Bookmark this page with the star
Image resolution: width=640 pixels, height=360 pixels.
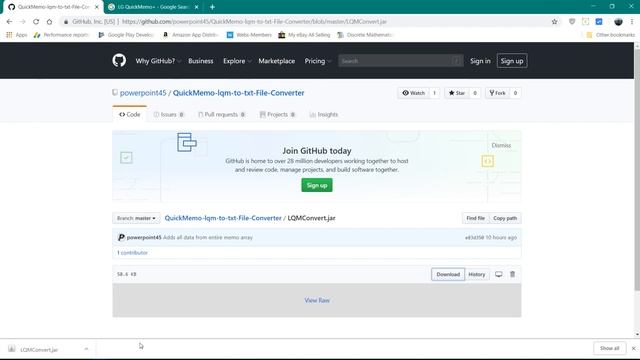(x=554, y=22)
